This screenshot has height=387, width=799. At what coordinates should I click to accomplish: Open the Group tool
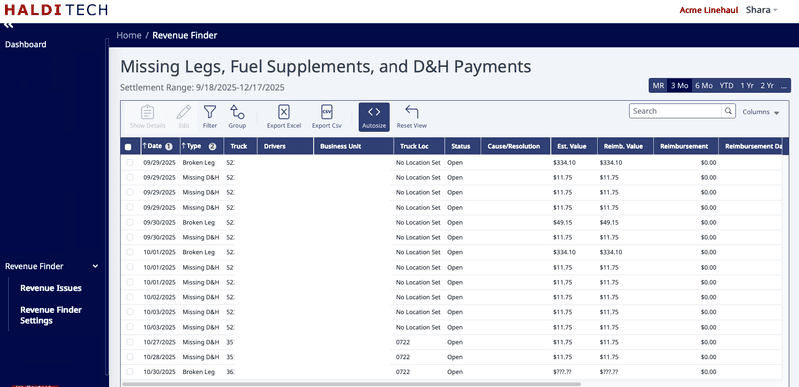[237, 117]
